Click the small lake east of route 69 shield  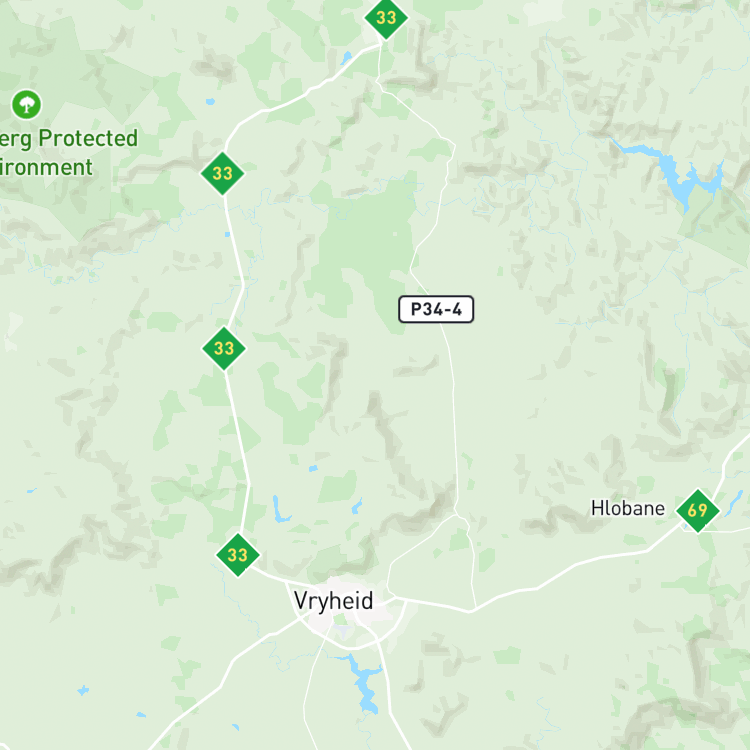click(x=735, y=503)
